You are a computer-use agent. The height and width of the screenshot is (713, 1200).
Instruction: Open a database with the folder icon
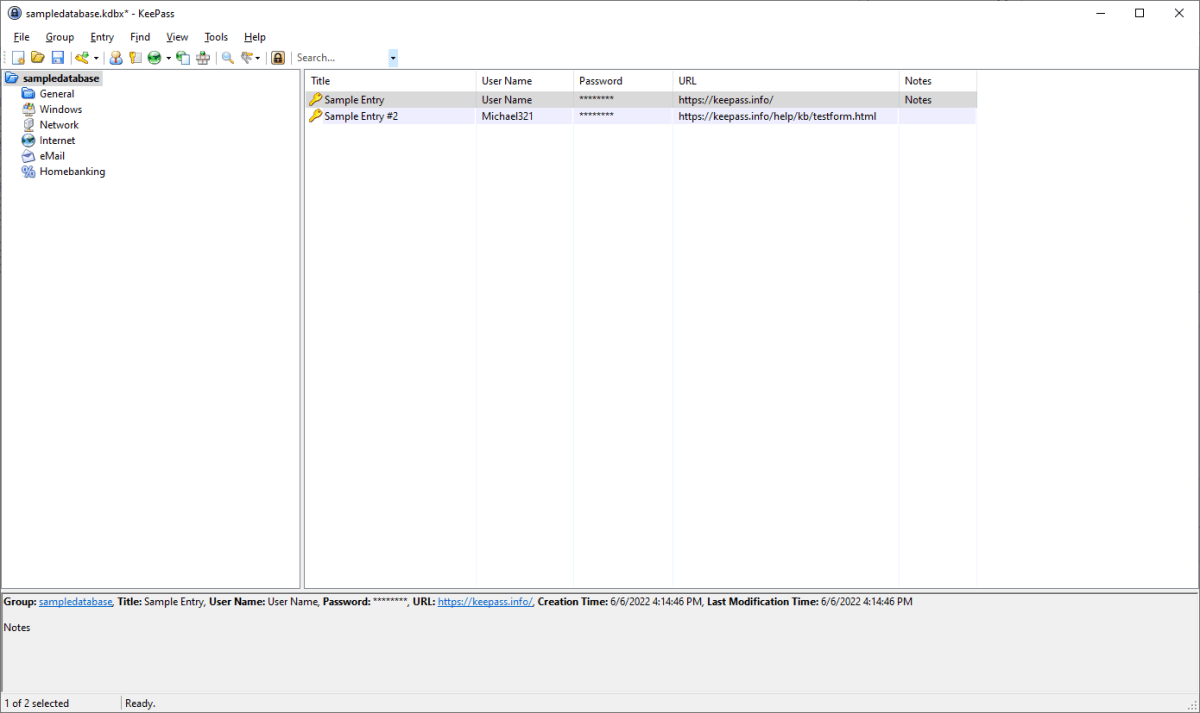click(x=37, y=57)
